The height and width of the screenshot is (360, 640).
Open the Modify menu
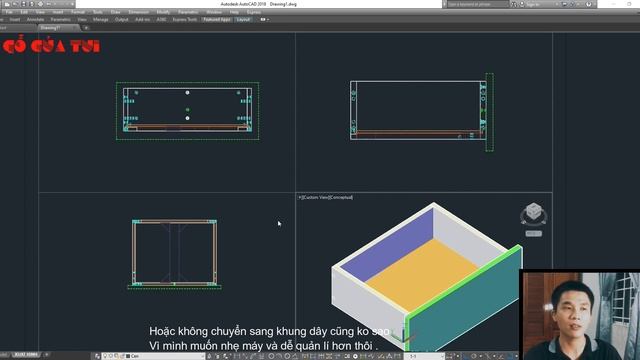click(163, 12)
